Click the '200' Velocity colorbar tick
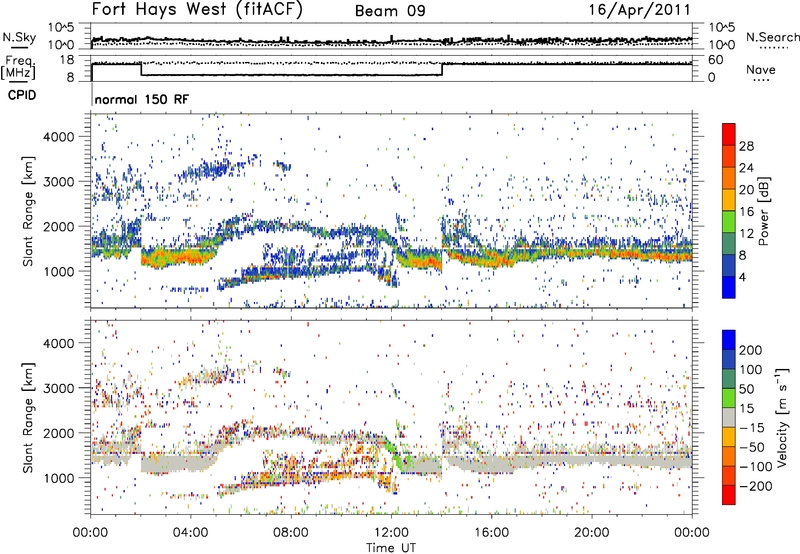This screenshot has width=800, height=554. pyautogui.click(x=751, y=350)
